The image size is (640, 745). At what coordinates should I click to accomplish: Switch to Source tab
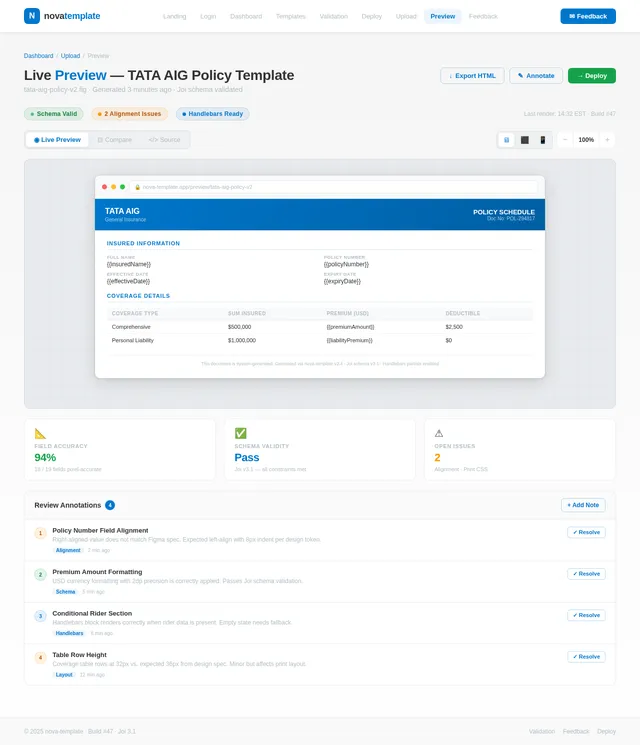[x=164, y=140]
